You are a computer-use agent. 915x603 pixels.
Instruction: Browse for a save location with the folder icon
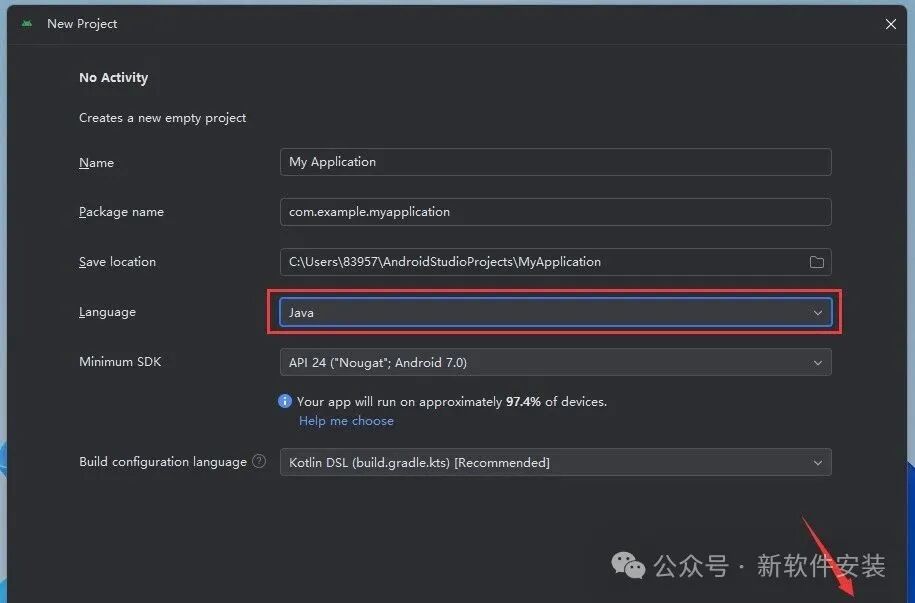(x=816, y=262)
